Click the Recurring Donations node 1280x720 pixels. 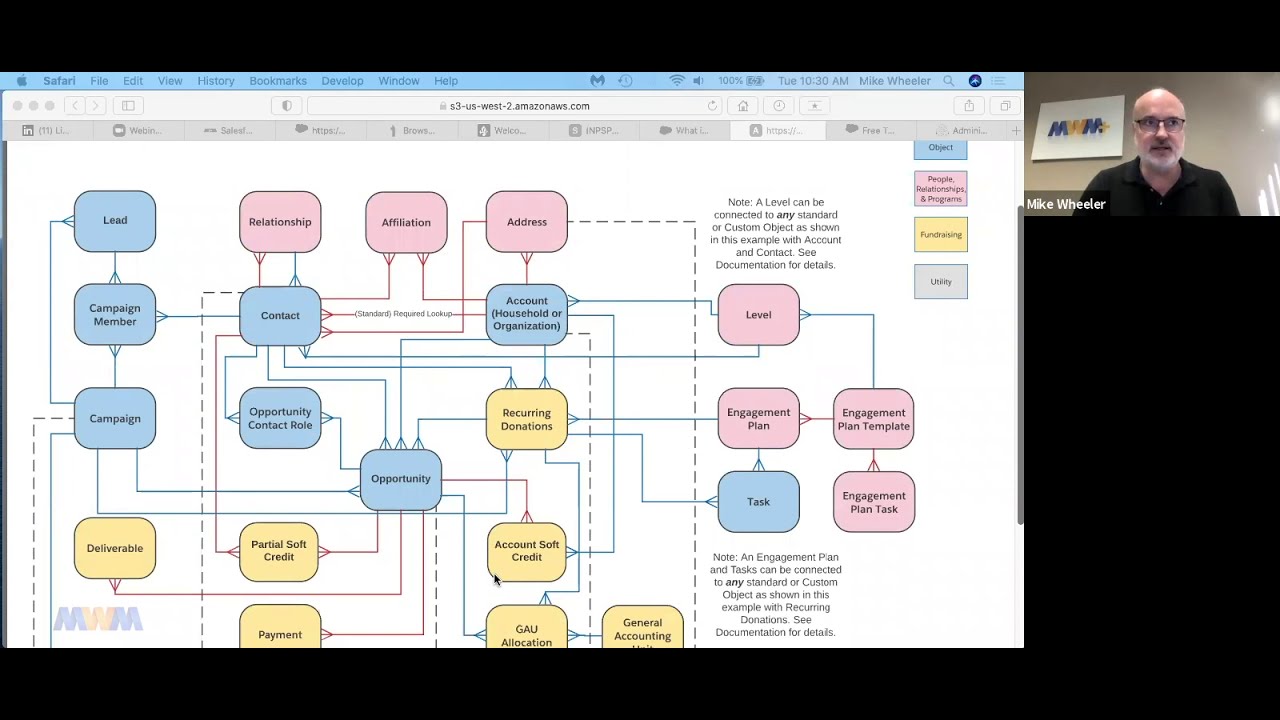click(x=527, y=420)
